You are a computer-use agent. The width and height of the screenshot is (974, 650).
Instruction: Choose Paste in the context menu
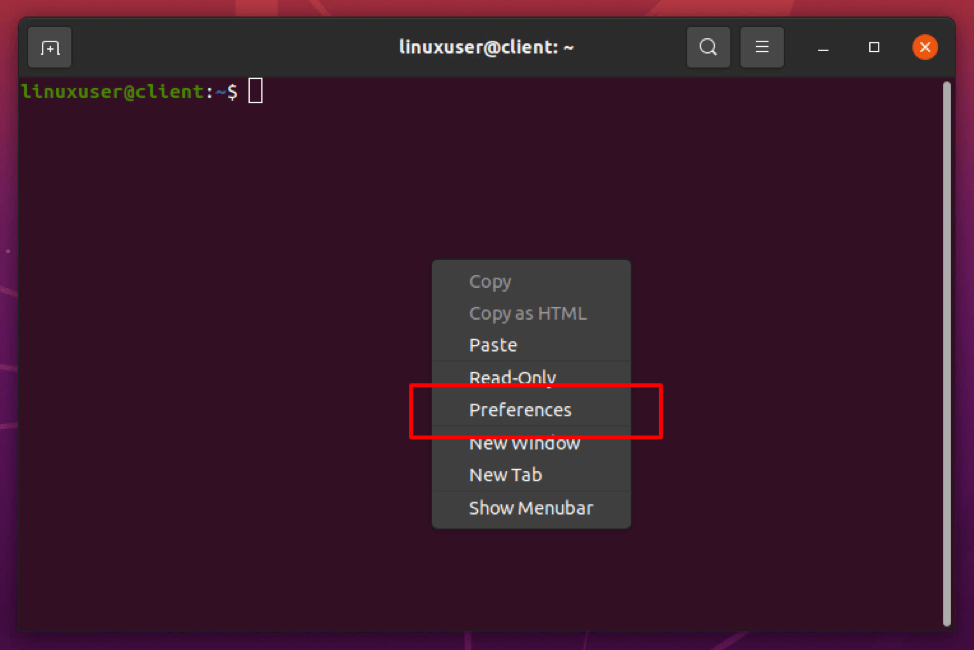[492, 345]
